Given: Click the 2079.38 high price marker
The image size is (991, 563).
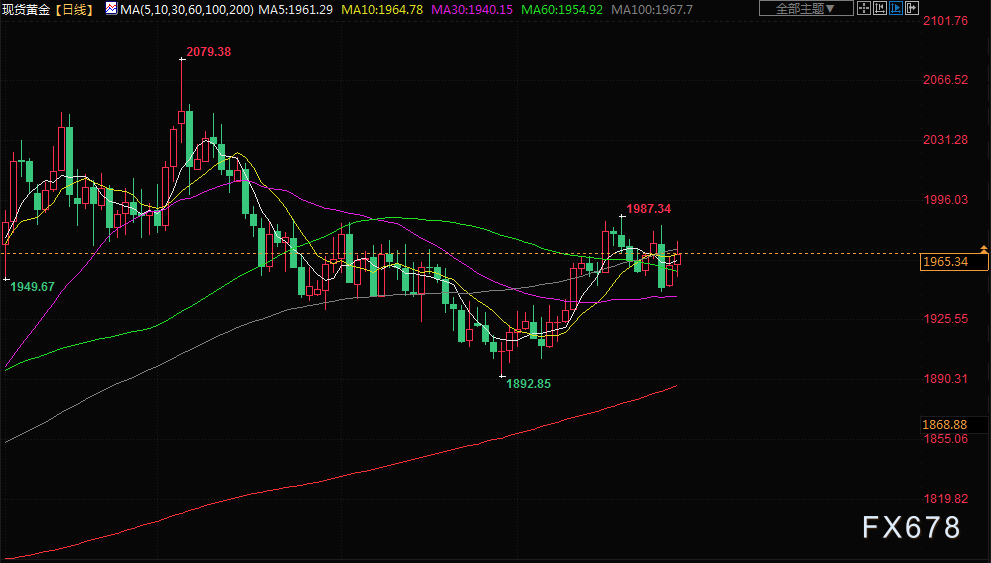Looking at the screenshot, I should tap(209, 51).
